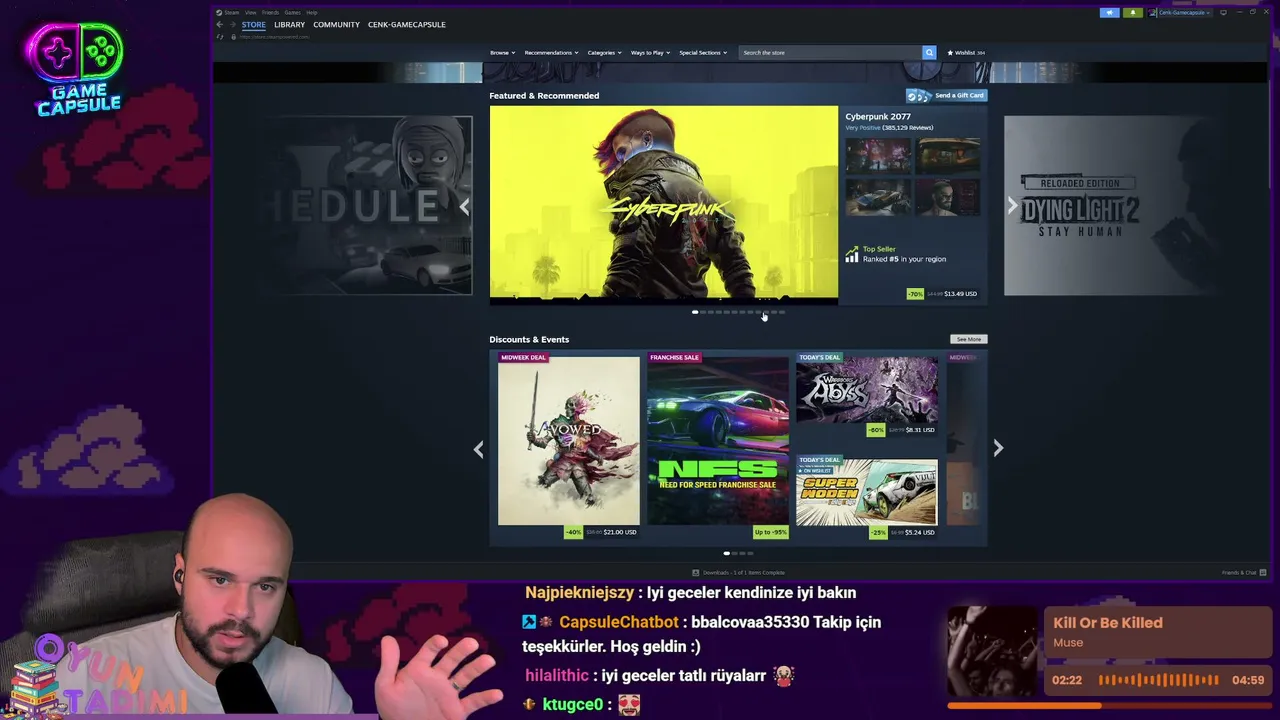Click the Steam page reload icon
Viewport: 1280px width, 720px height.
point(220,37)
